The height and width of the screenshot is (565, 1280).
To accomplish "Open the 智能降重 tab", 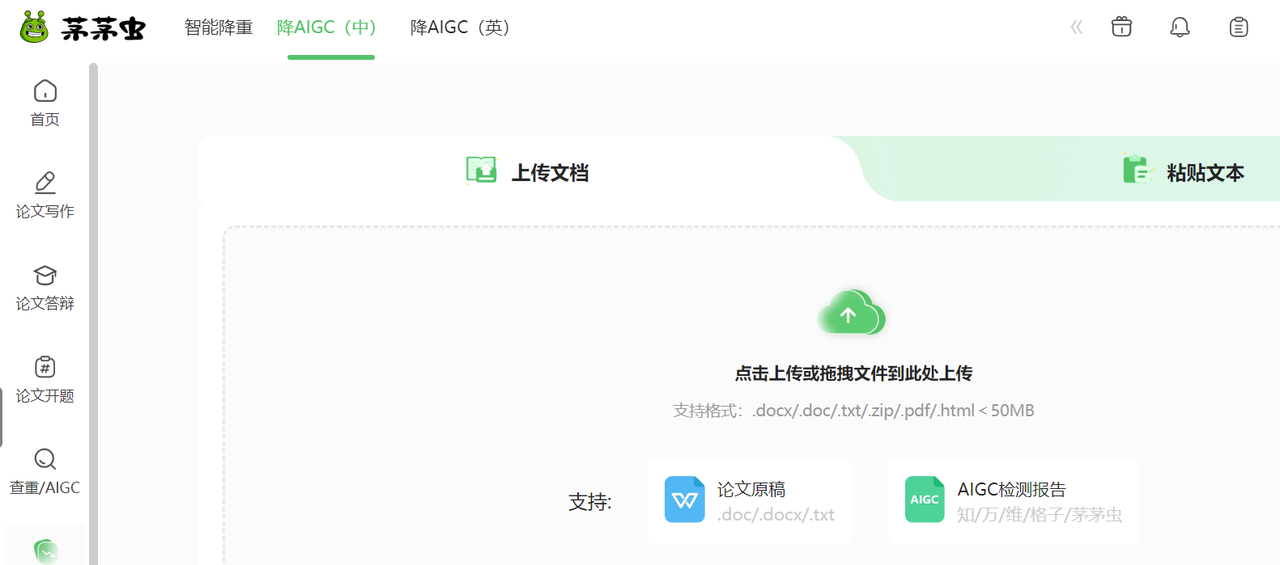I will tap(219, 28).
